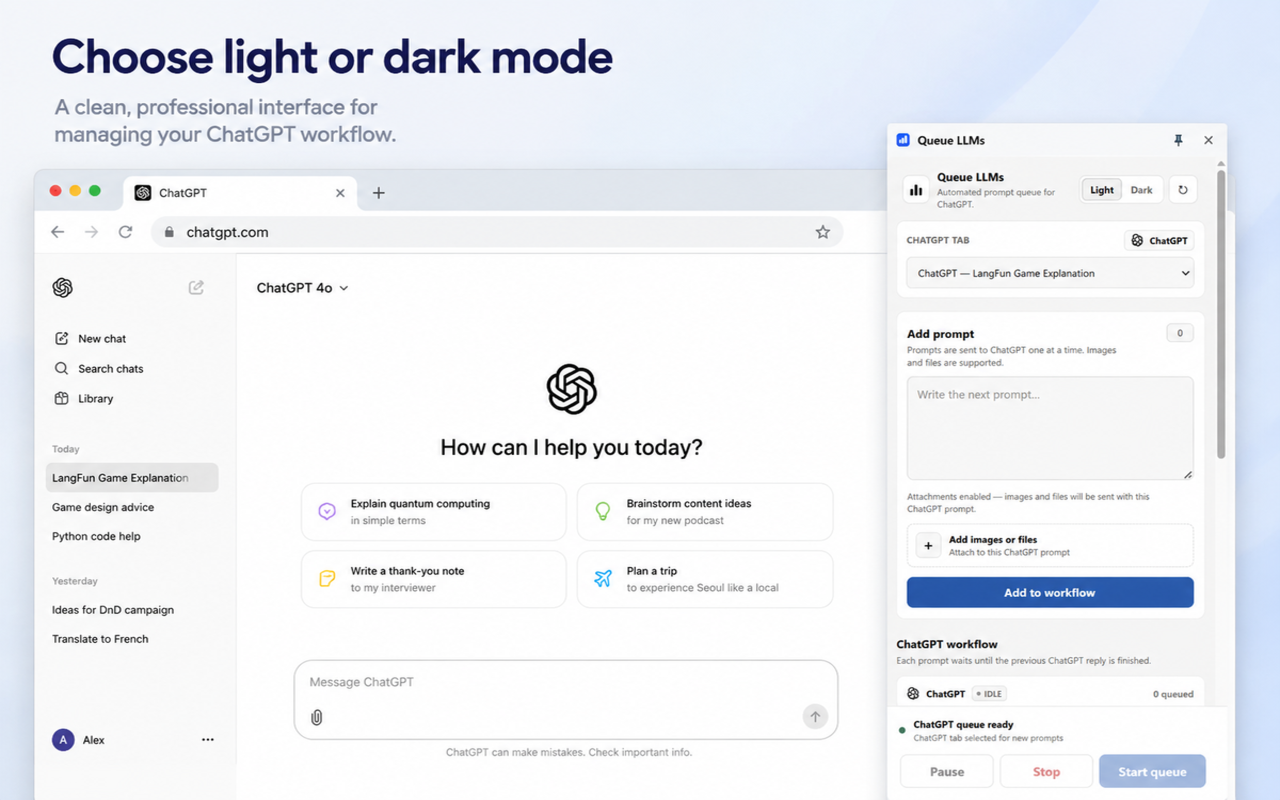Screen dimensions: 1280x800
Task: Click the Queue LLMs panel scrollbar
Action: (x=1220, y=315)
